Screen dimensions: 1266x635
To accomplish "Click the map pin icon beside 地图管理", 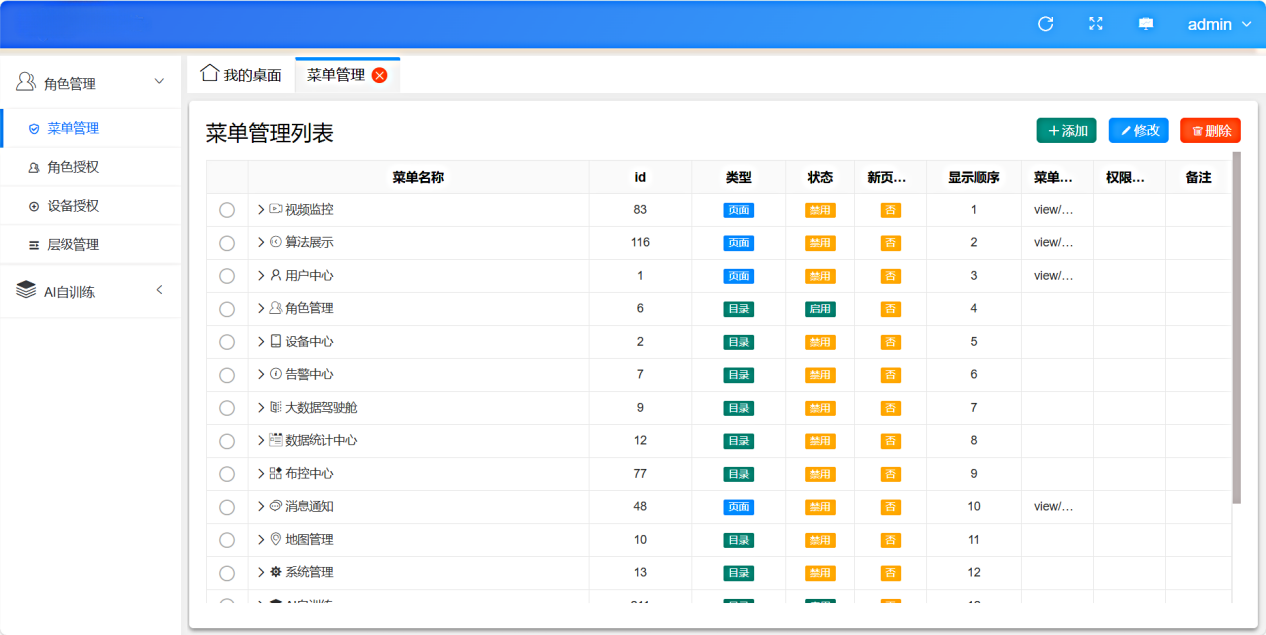I will tap(276, 539).
